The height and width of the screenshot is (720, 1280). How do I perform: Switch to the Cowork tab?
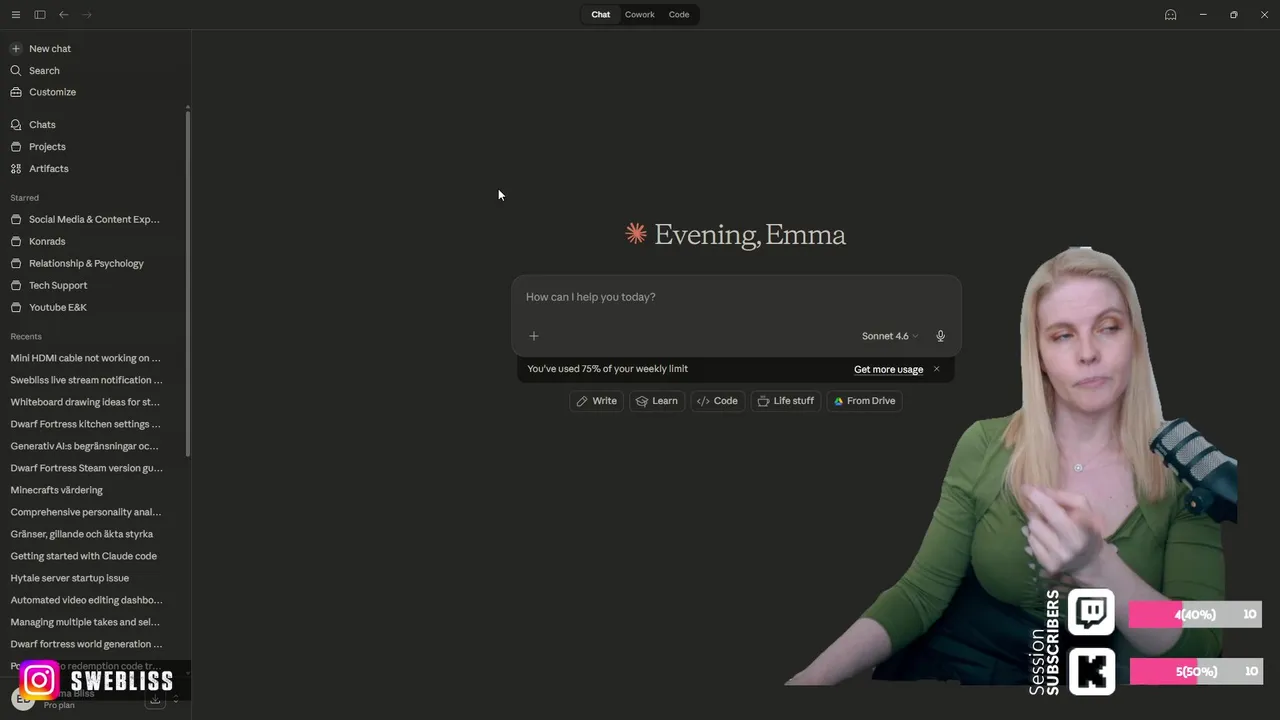pyautogui.click(x=640, y=15)
